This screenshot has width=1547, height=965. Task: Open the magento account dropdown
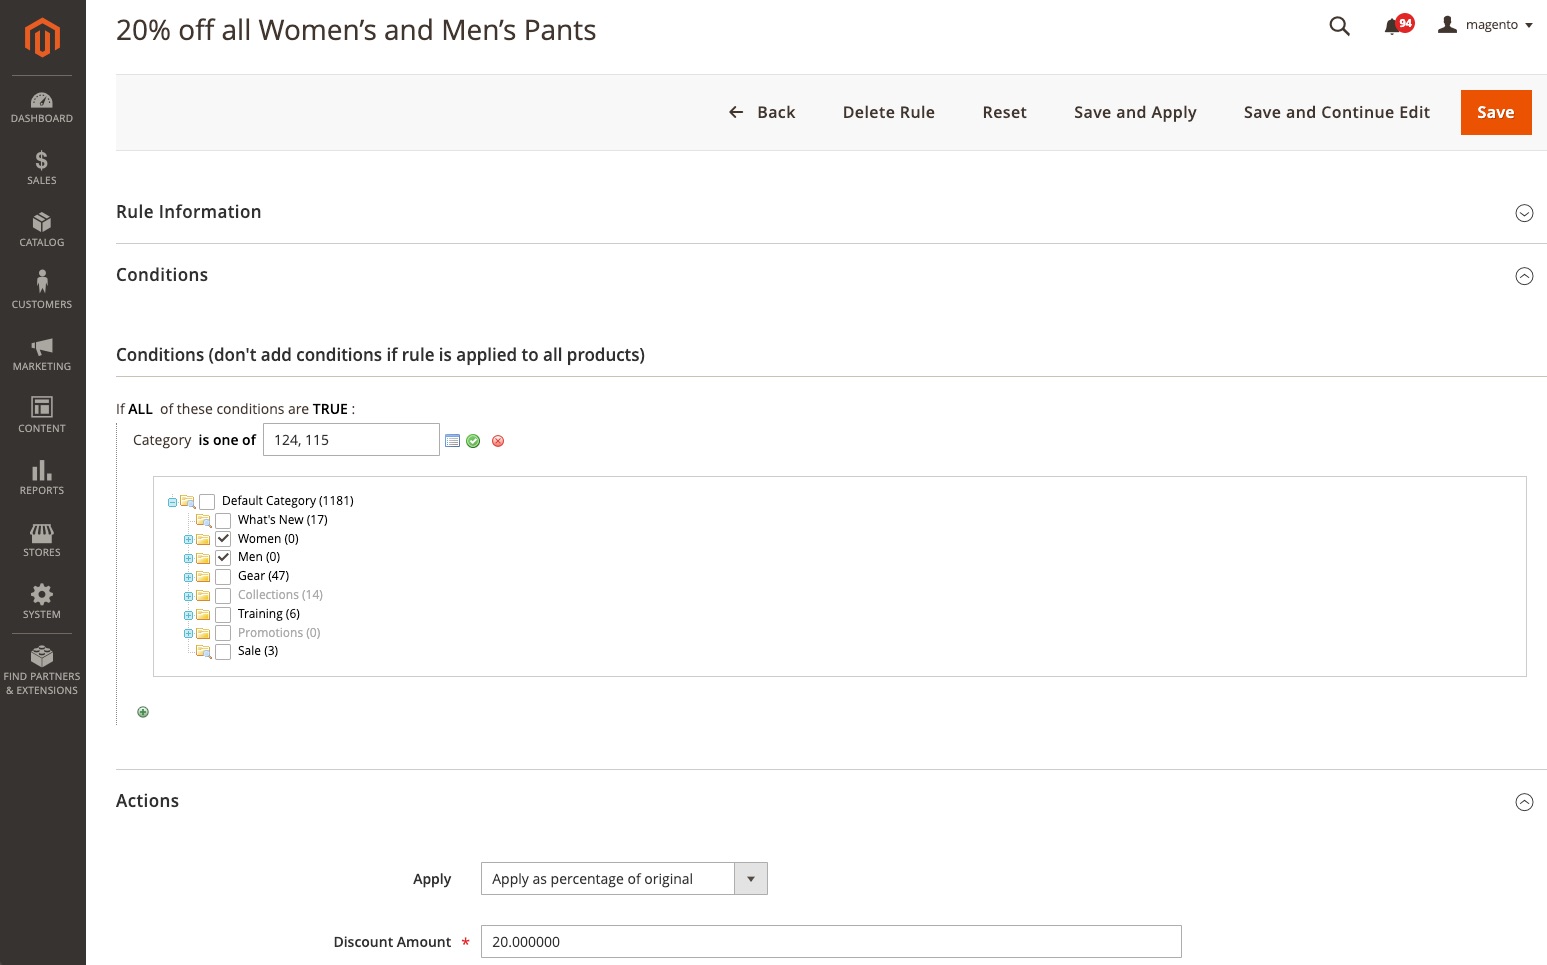[x=1486, y=25]
